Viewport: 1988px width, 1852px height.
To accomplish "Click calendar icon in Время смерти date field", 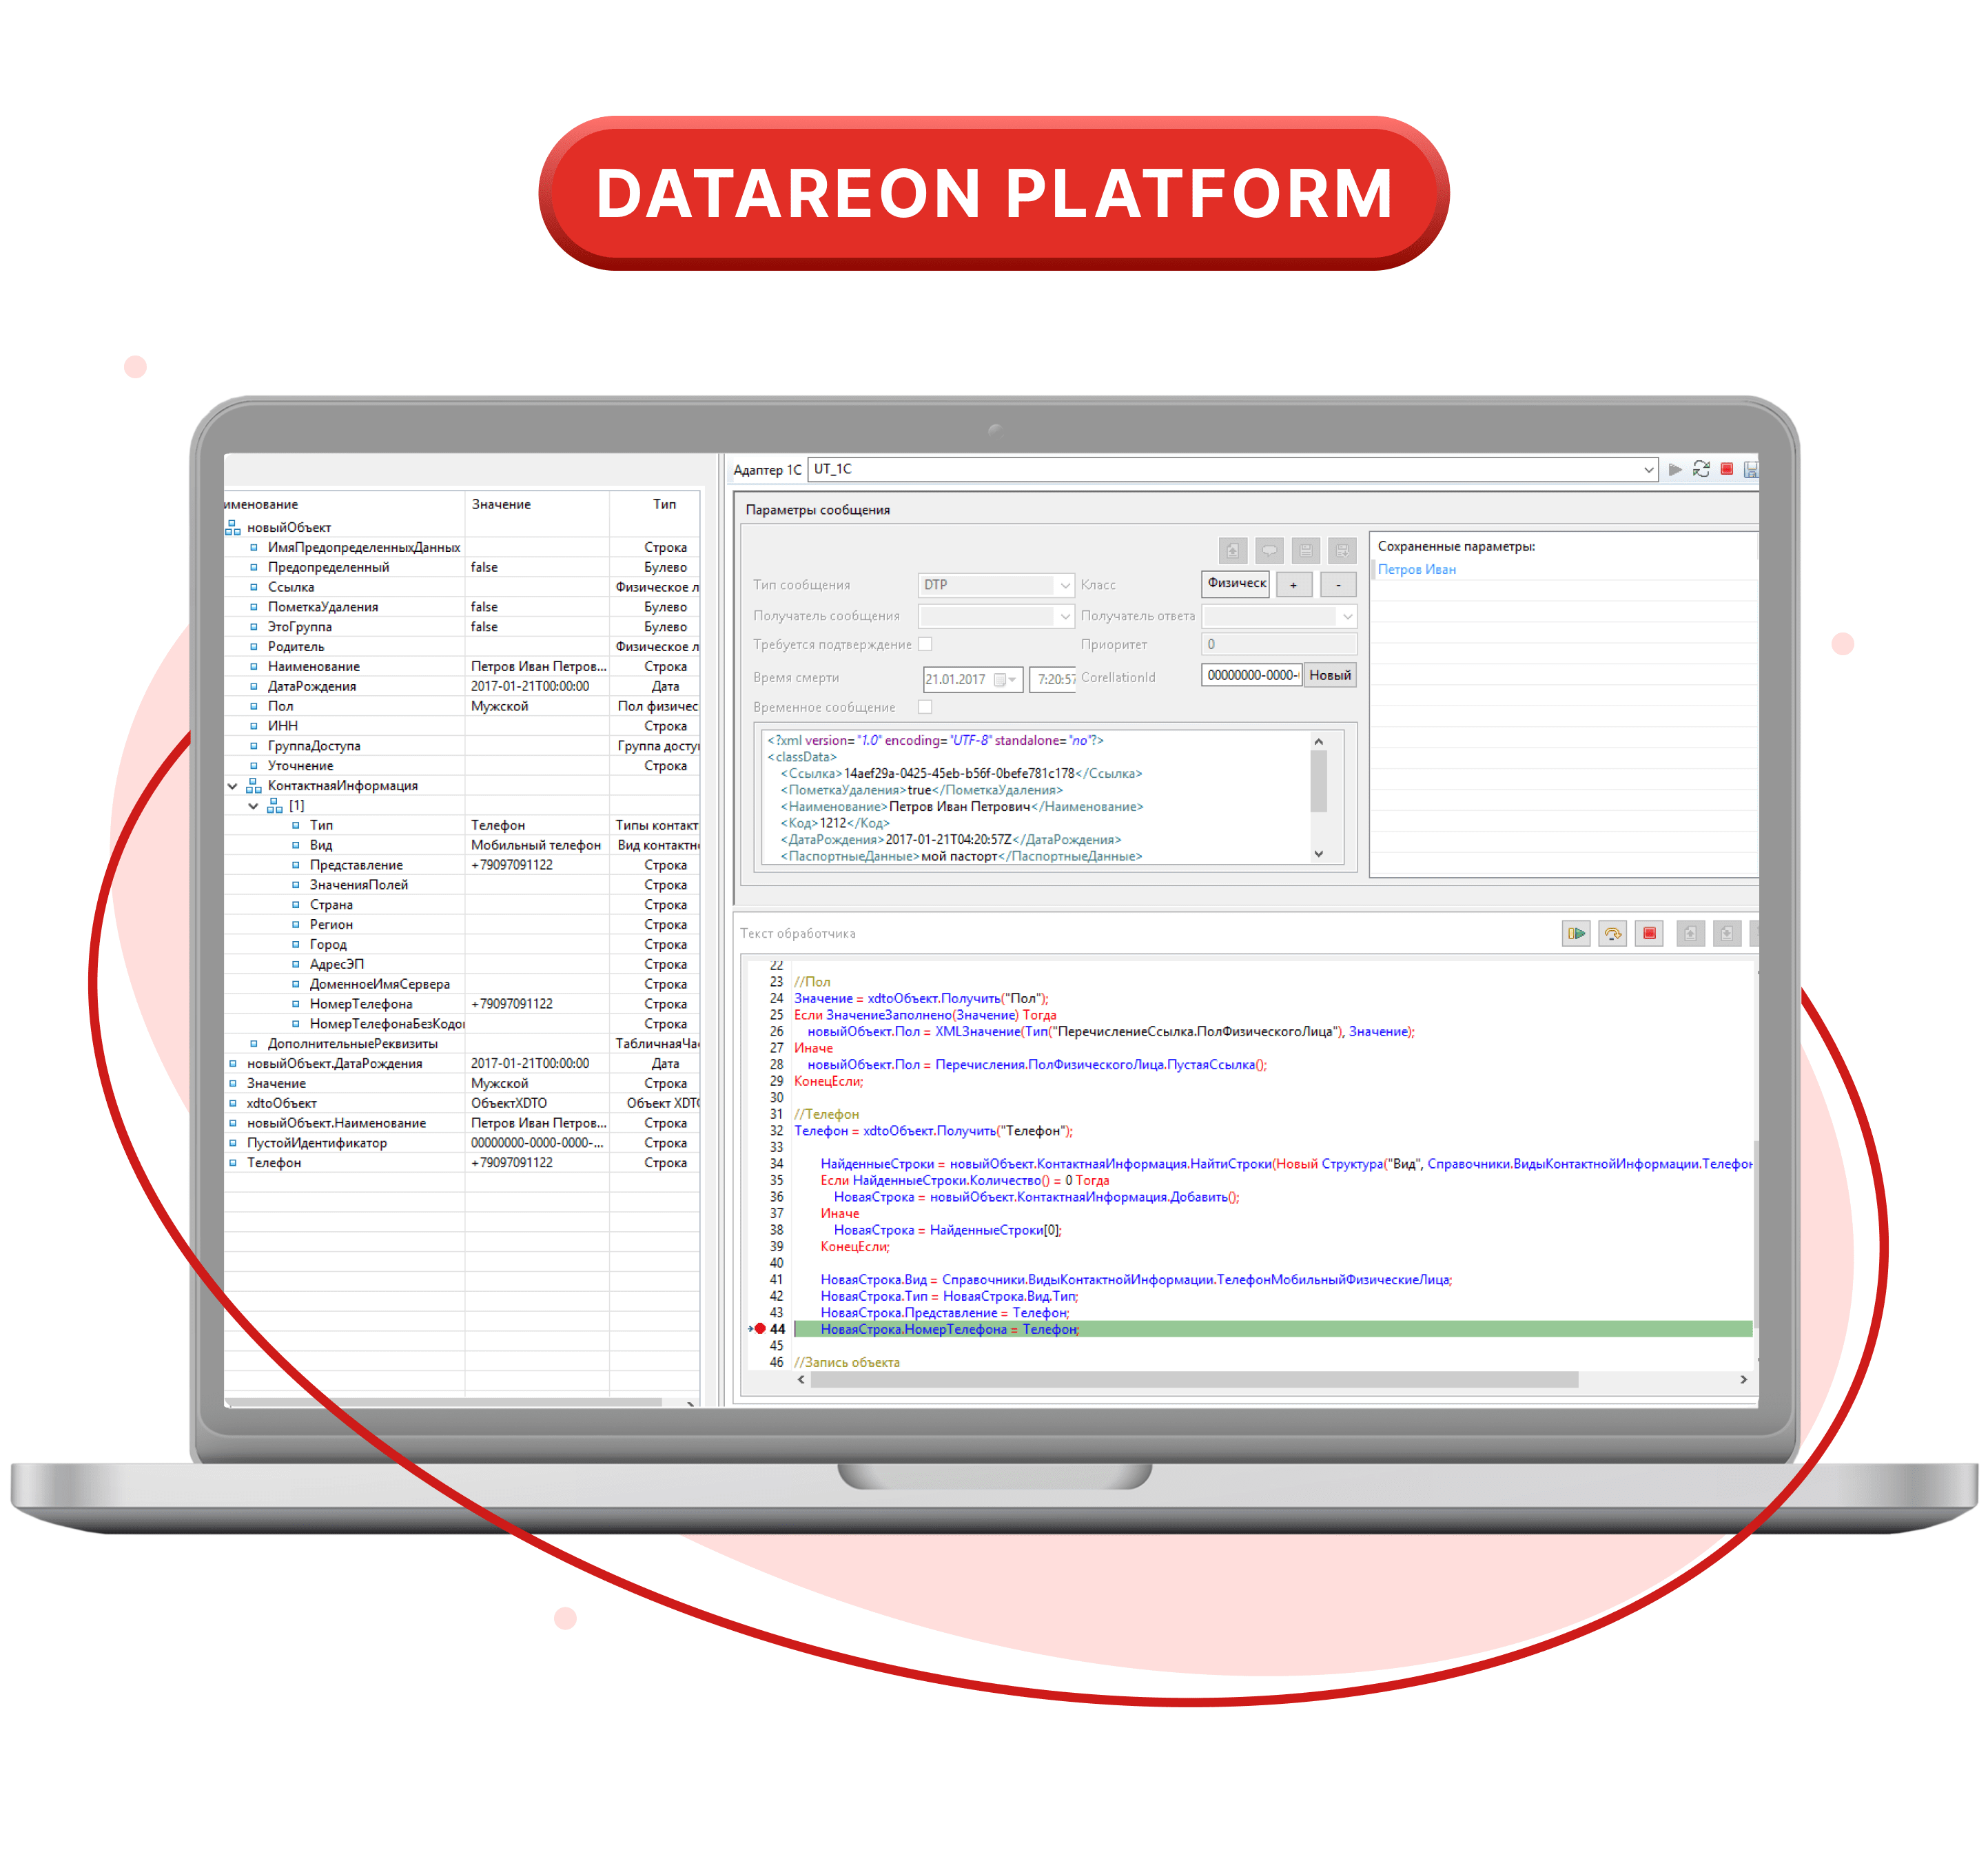I will click(999, 680).
